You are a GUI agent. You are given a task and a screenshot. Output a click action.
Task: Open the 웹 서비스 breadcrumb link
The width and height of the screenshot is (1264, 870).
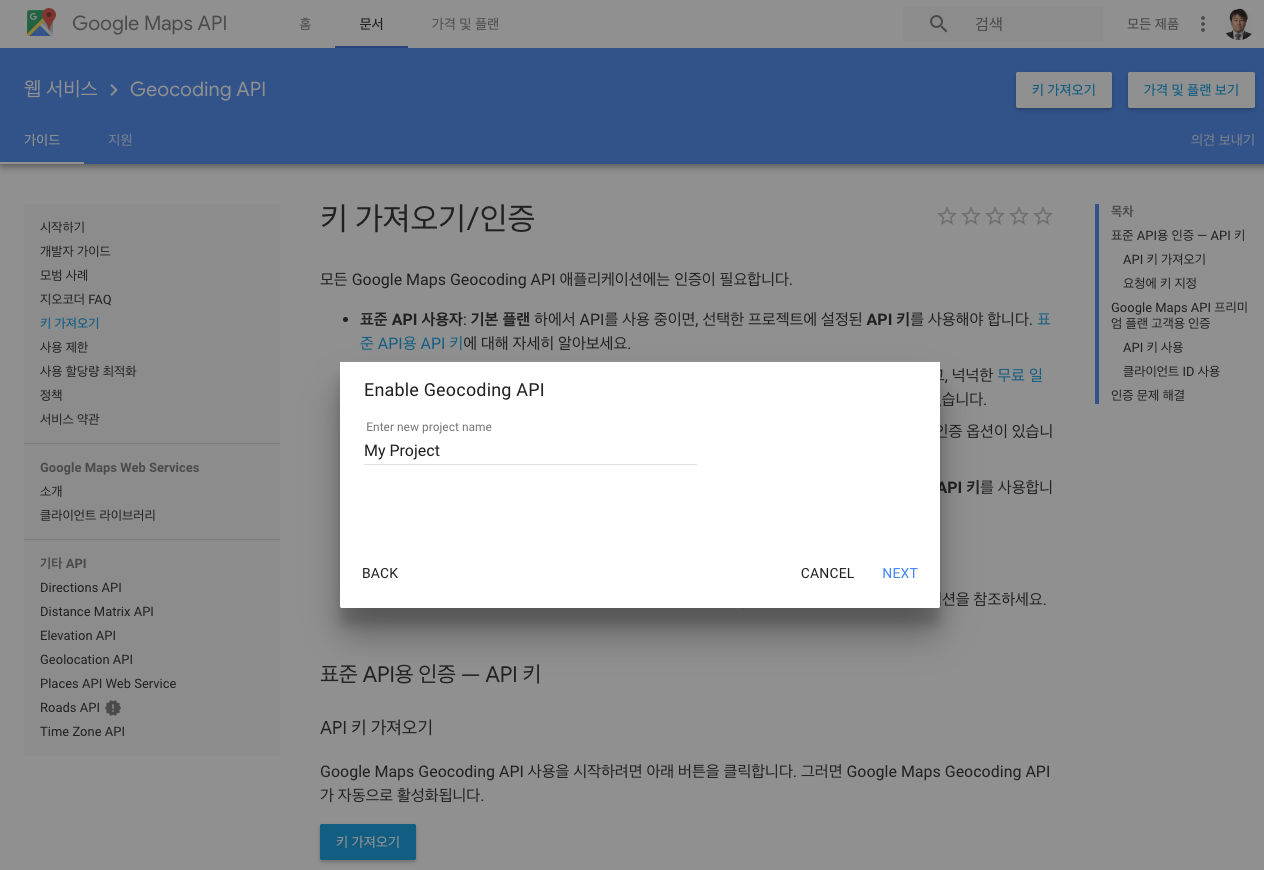point(60,89)
